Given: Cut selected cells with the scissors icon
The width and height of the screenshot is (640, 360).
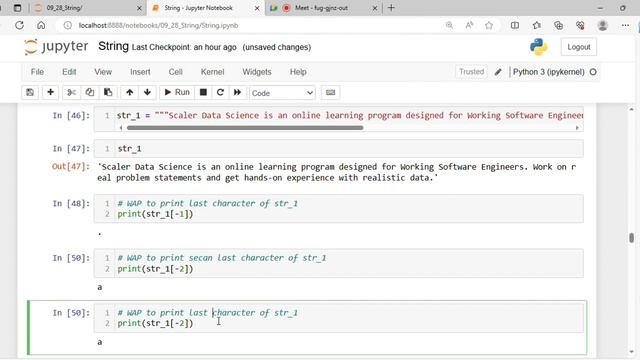Looking at the screenshot, I should (x=71, y=92).
